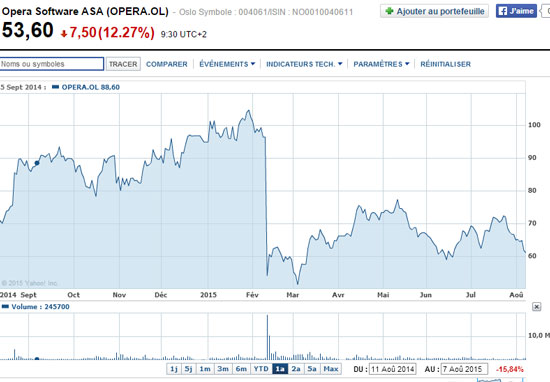This screenshot has height=382, width=550.
Task: Select the 6m time range
Action: [x=241, y=369]
